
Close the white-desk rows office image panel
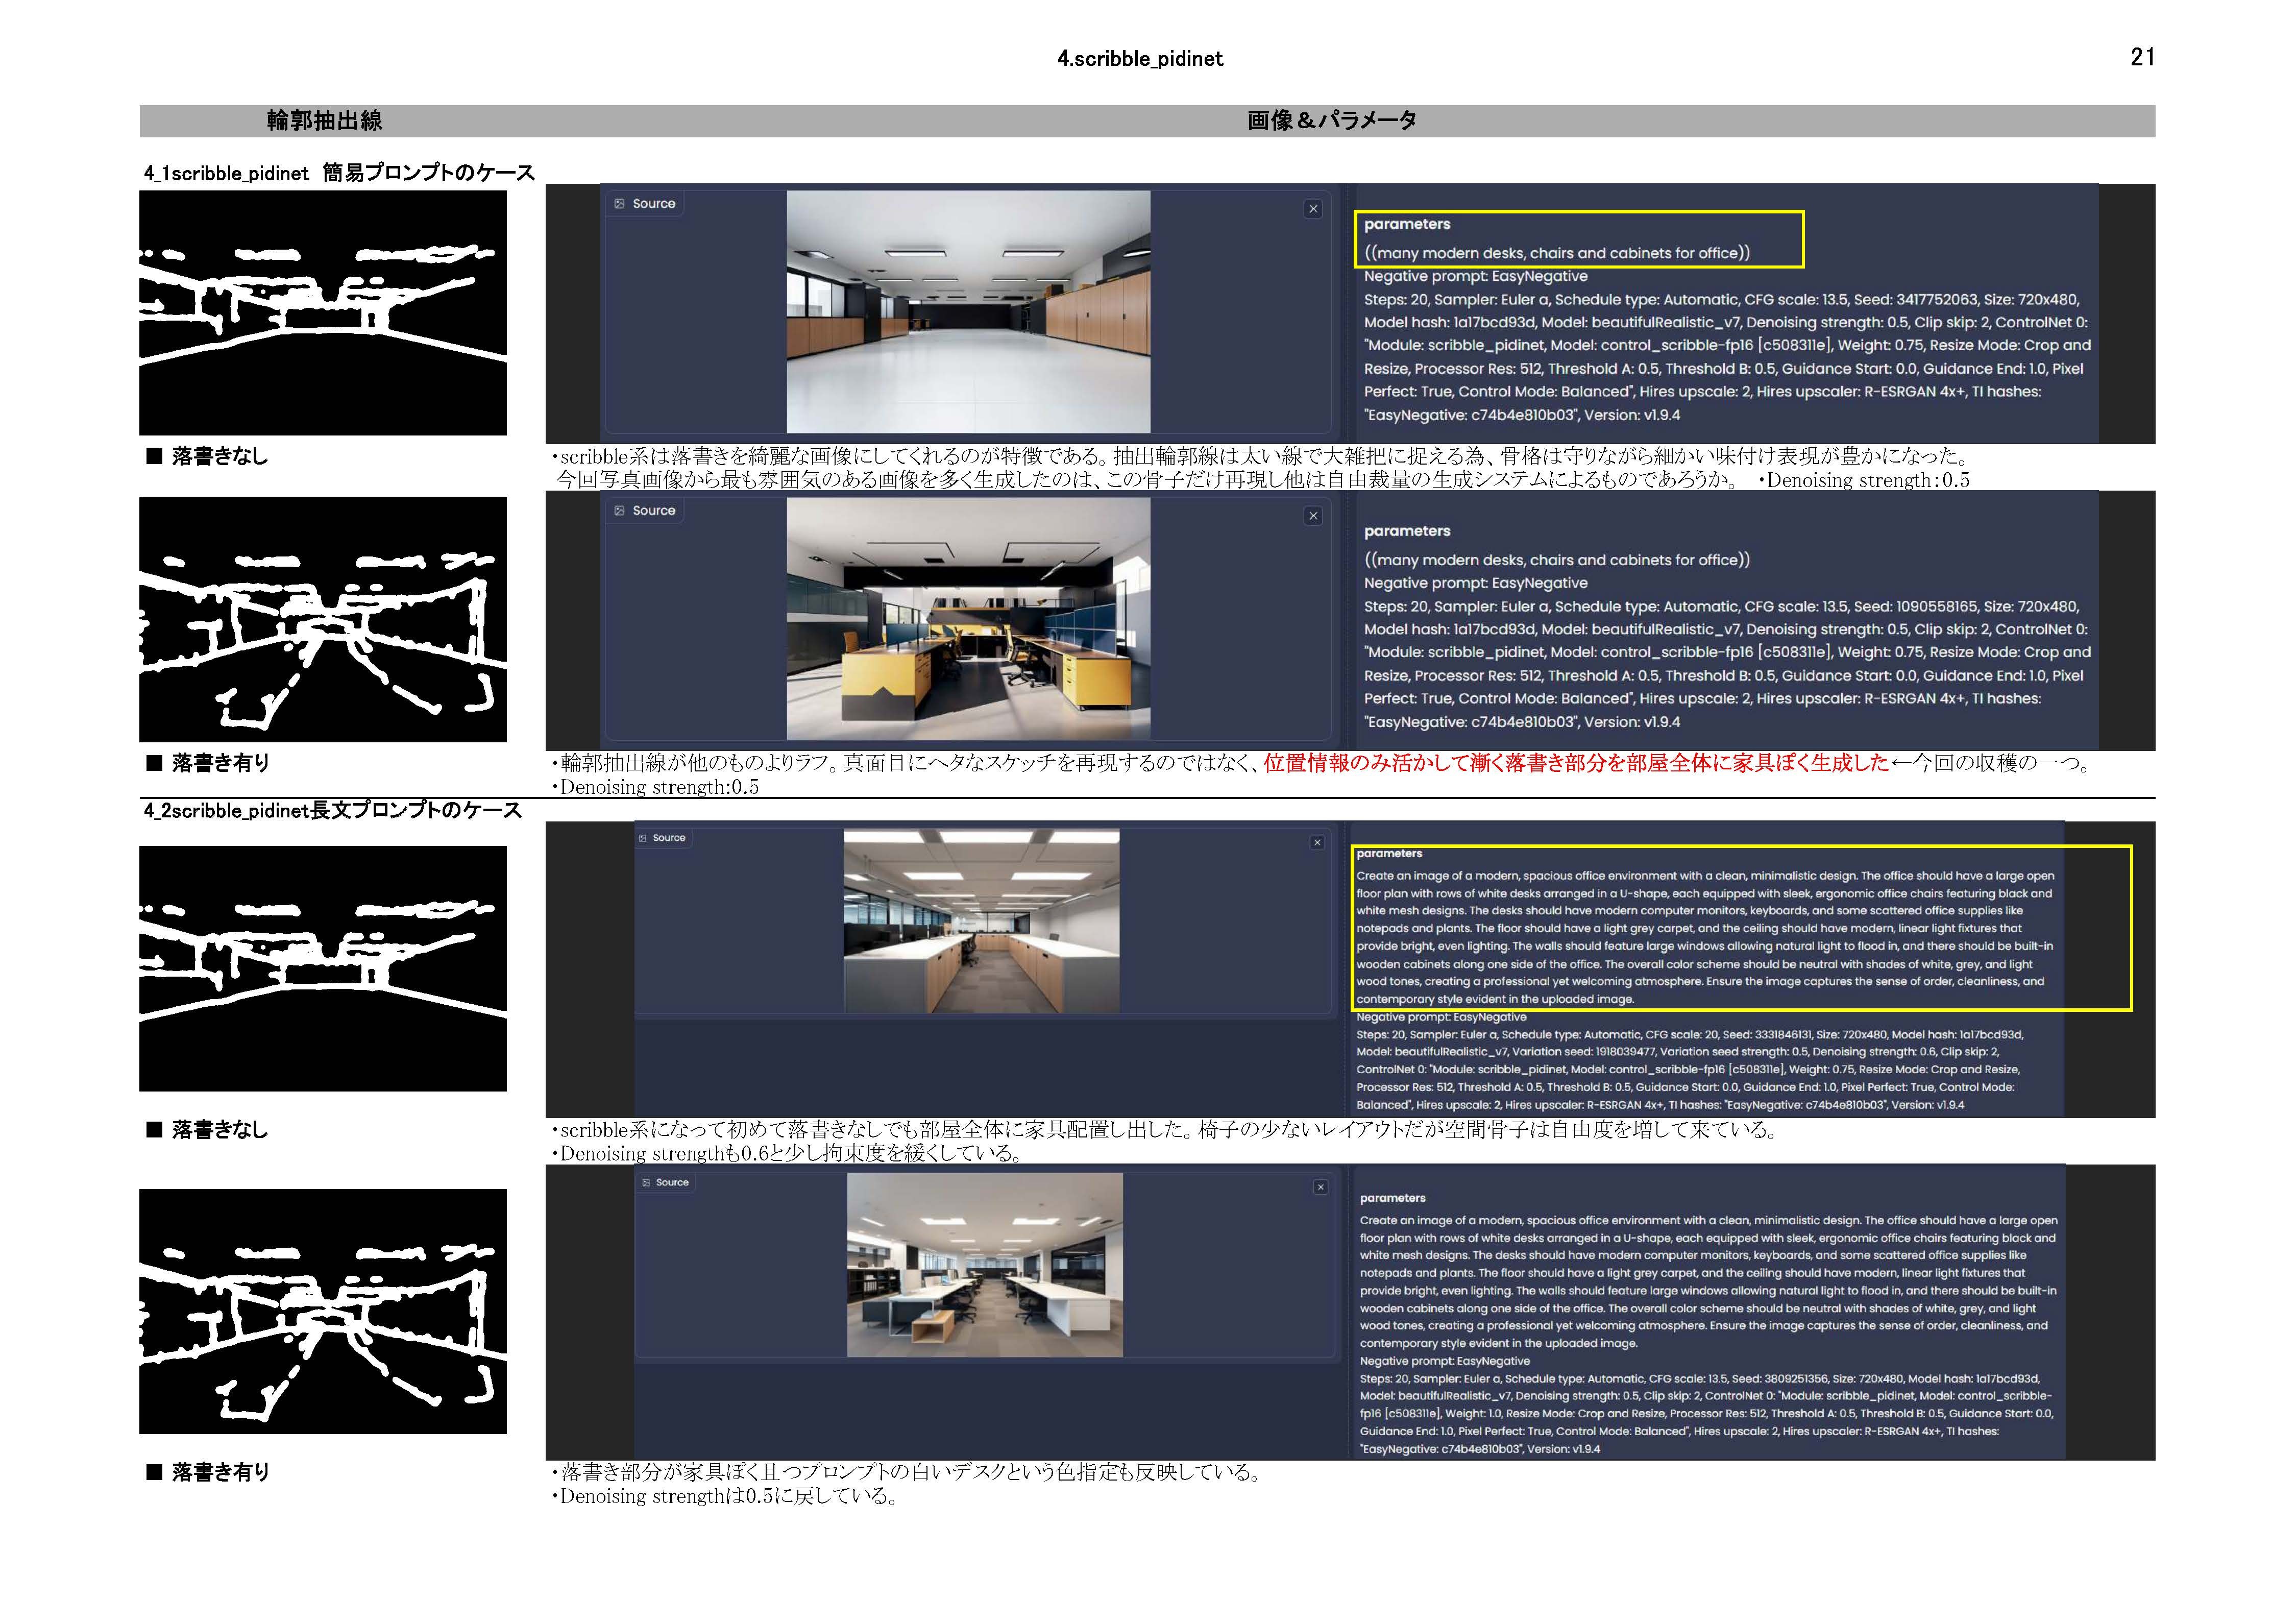(x=1320, y=1187)
